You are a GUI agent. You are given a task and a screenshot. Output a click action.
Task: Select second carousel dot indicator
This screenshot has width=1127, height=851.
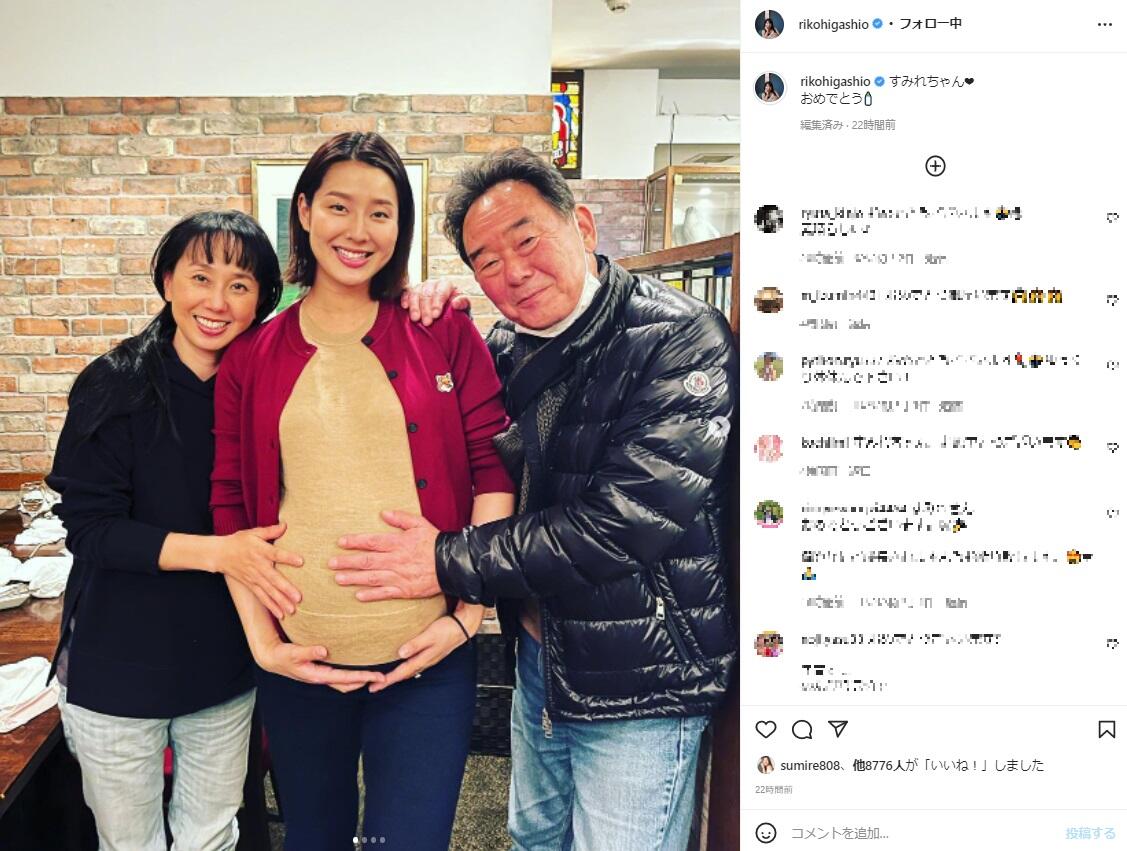click(x=364, y=840)
